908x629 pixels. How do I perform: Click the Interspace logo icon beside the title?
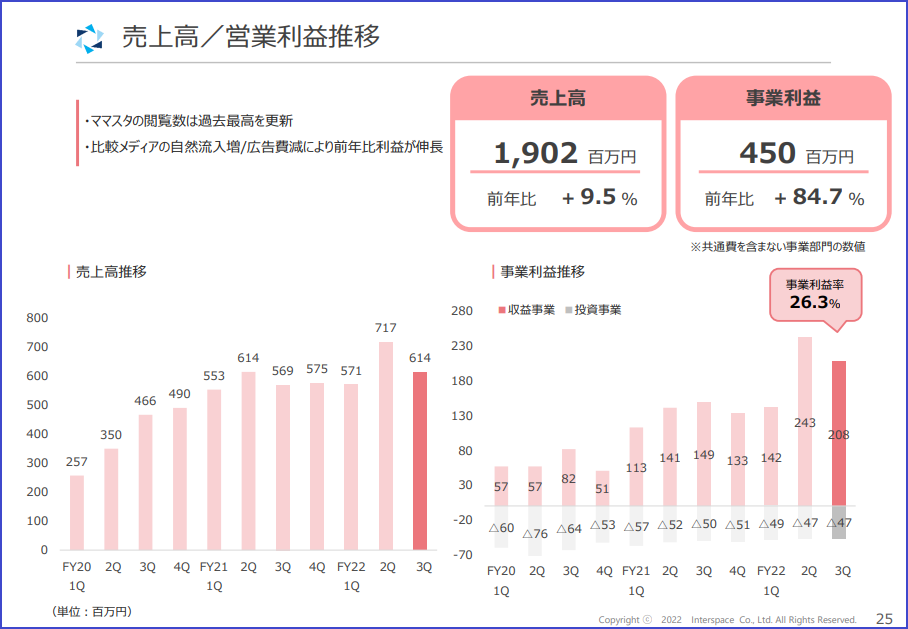click(x=89, y=38)
